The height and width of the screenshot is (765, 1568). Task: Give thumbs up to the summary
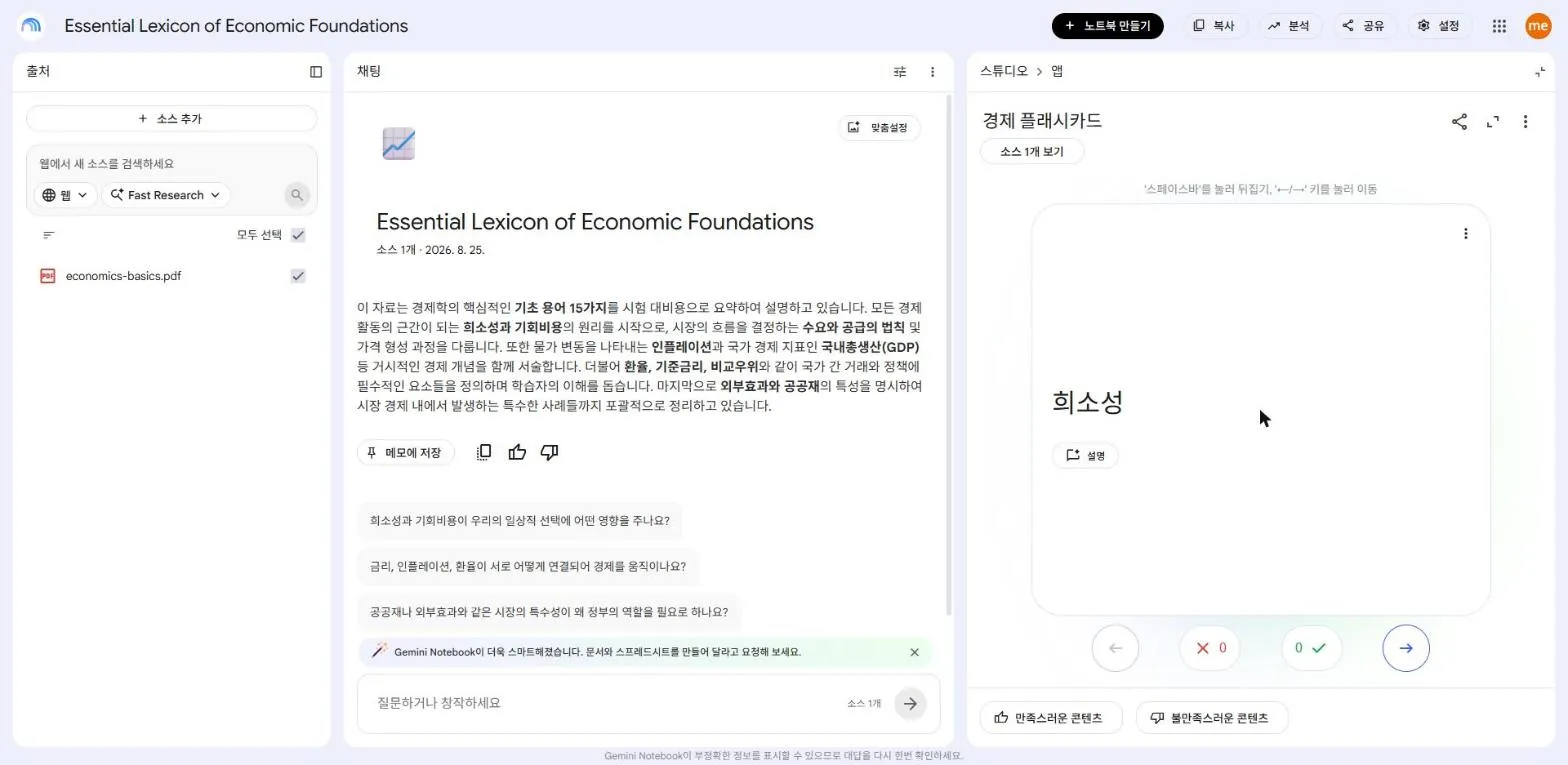[x=517, y=452]
